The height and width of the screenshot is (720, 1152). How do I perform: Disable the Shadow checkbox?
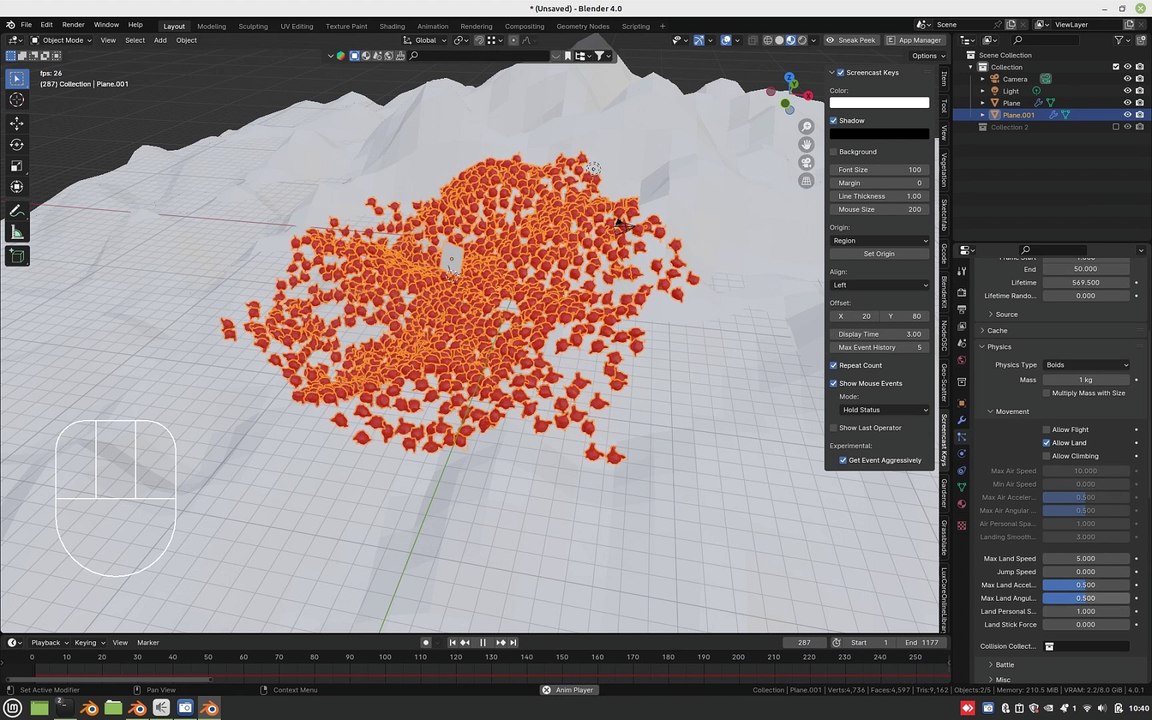pyautogui.click(x=834, y=120)
